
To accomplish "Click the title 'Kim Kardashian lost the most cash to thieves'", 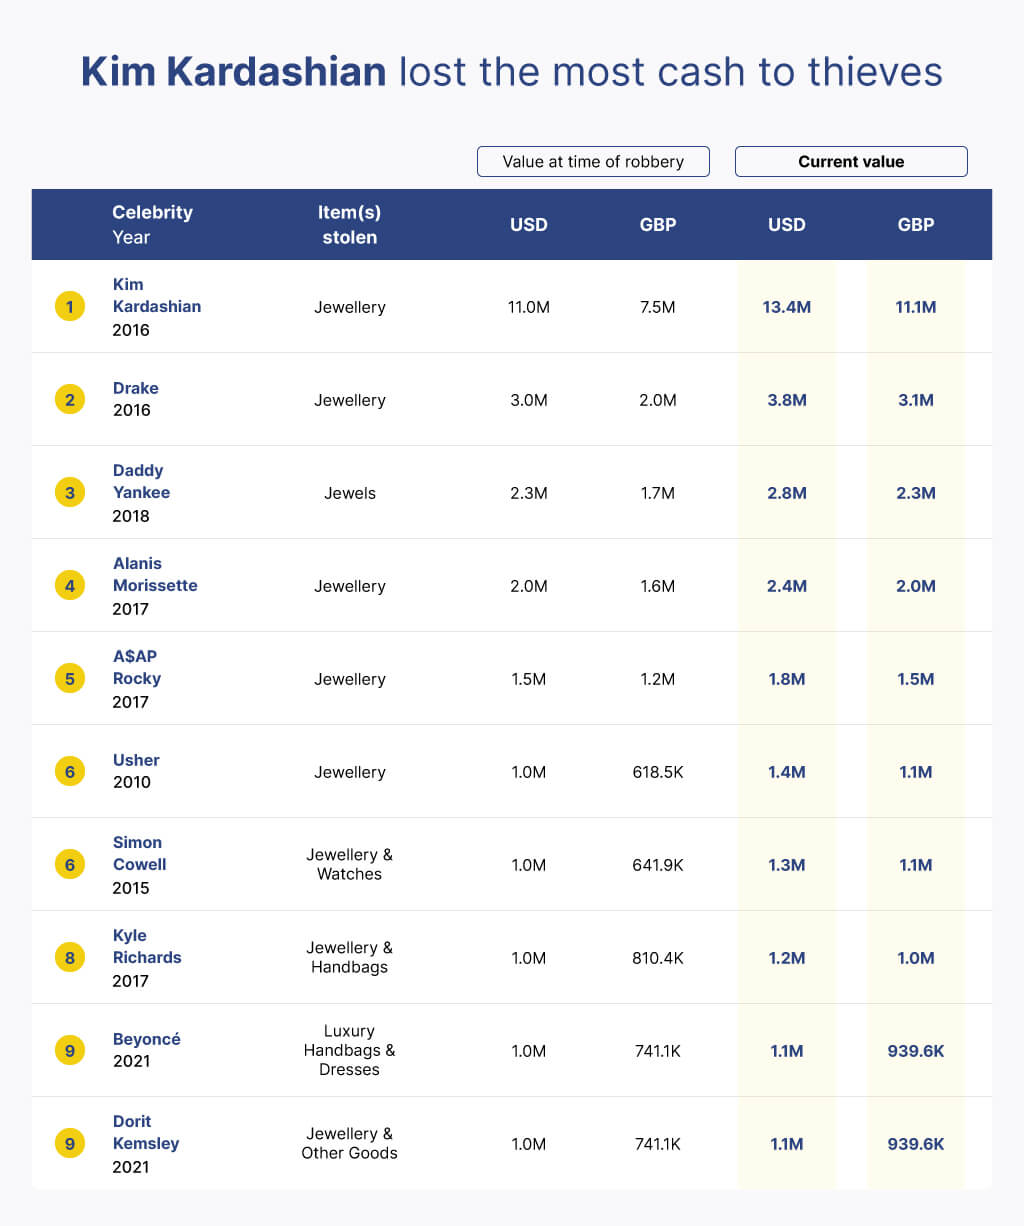I will pos(512,72).
